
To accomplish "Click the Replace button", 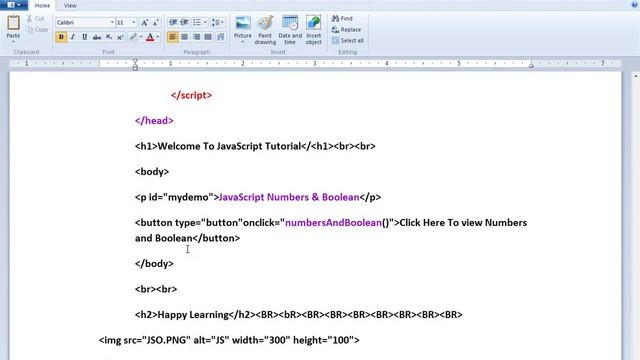I will pos(347,29).
